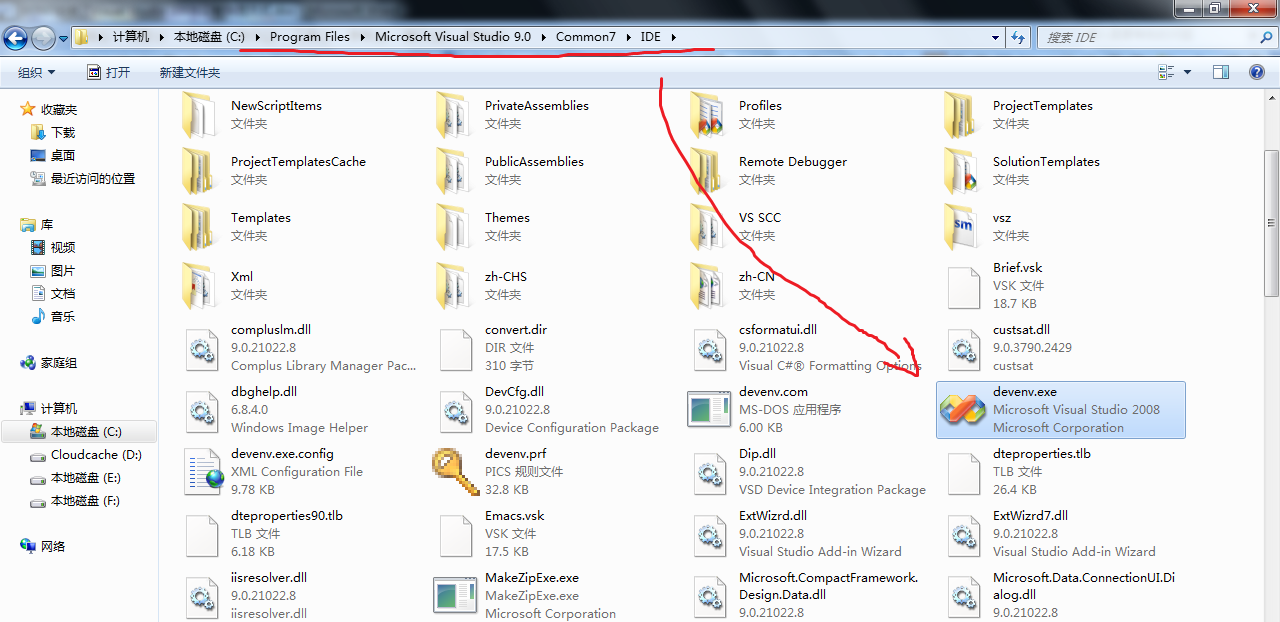Click the devenv.com MS-DOS application icon

click(x=709, y=410)
